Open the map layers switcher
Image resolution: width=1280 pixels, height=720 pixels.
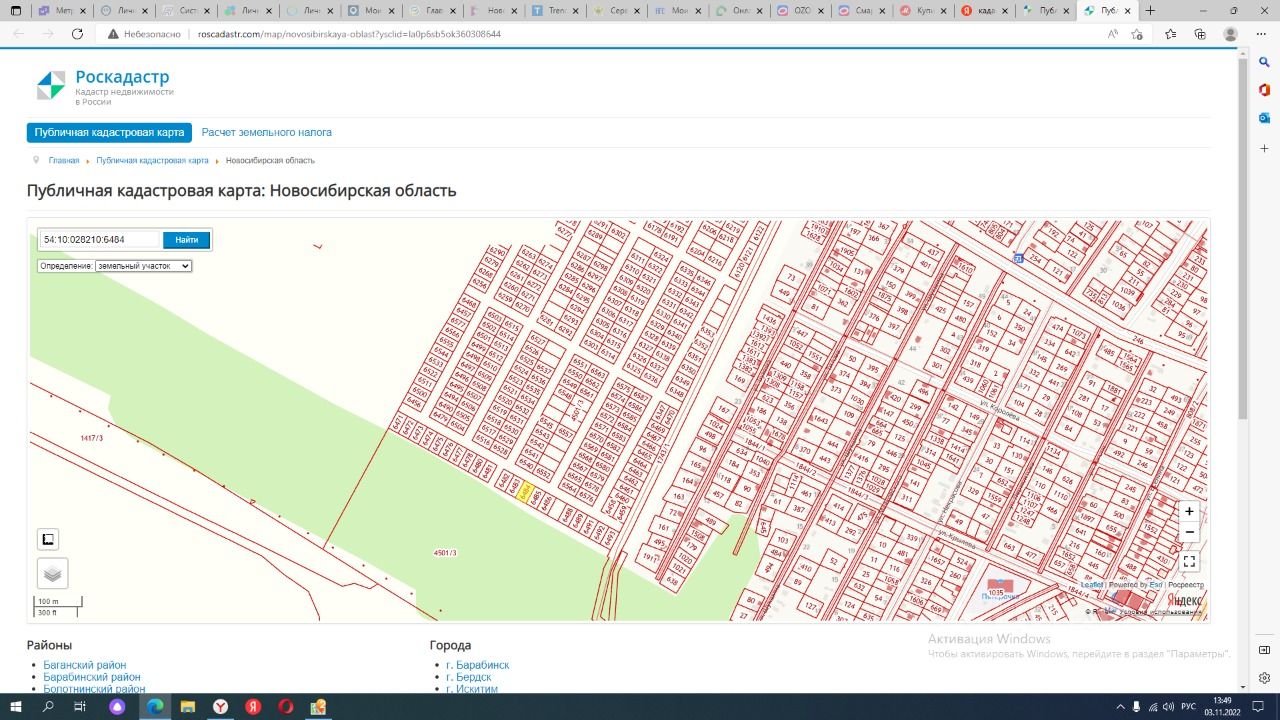pos(53,573)
